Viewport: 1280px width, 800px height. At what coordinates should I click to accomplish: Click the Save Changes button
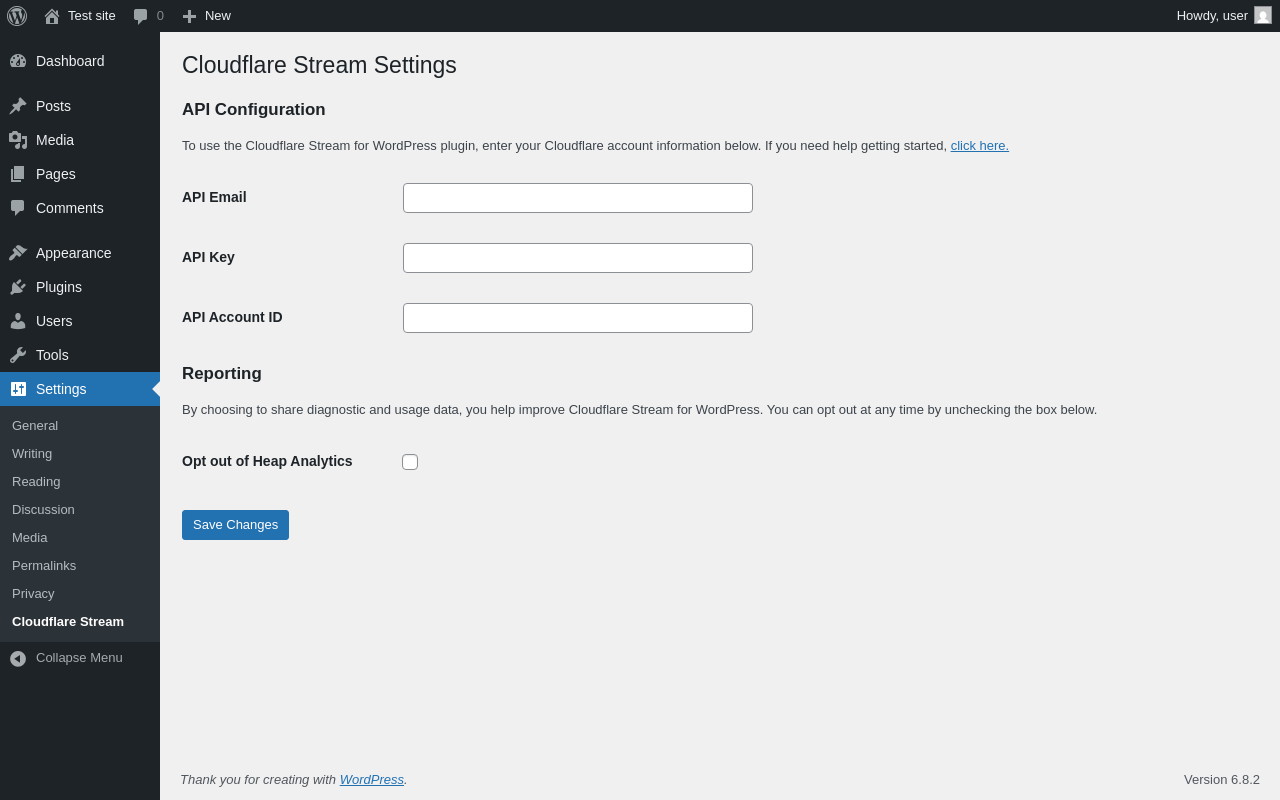point(235,525)
